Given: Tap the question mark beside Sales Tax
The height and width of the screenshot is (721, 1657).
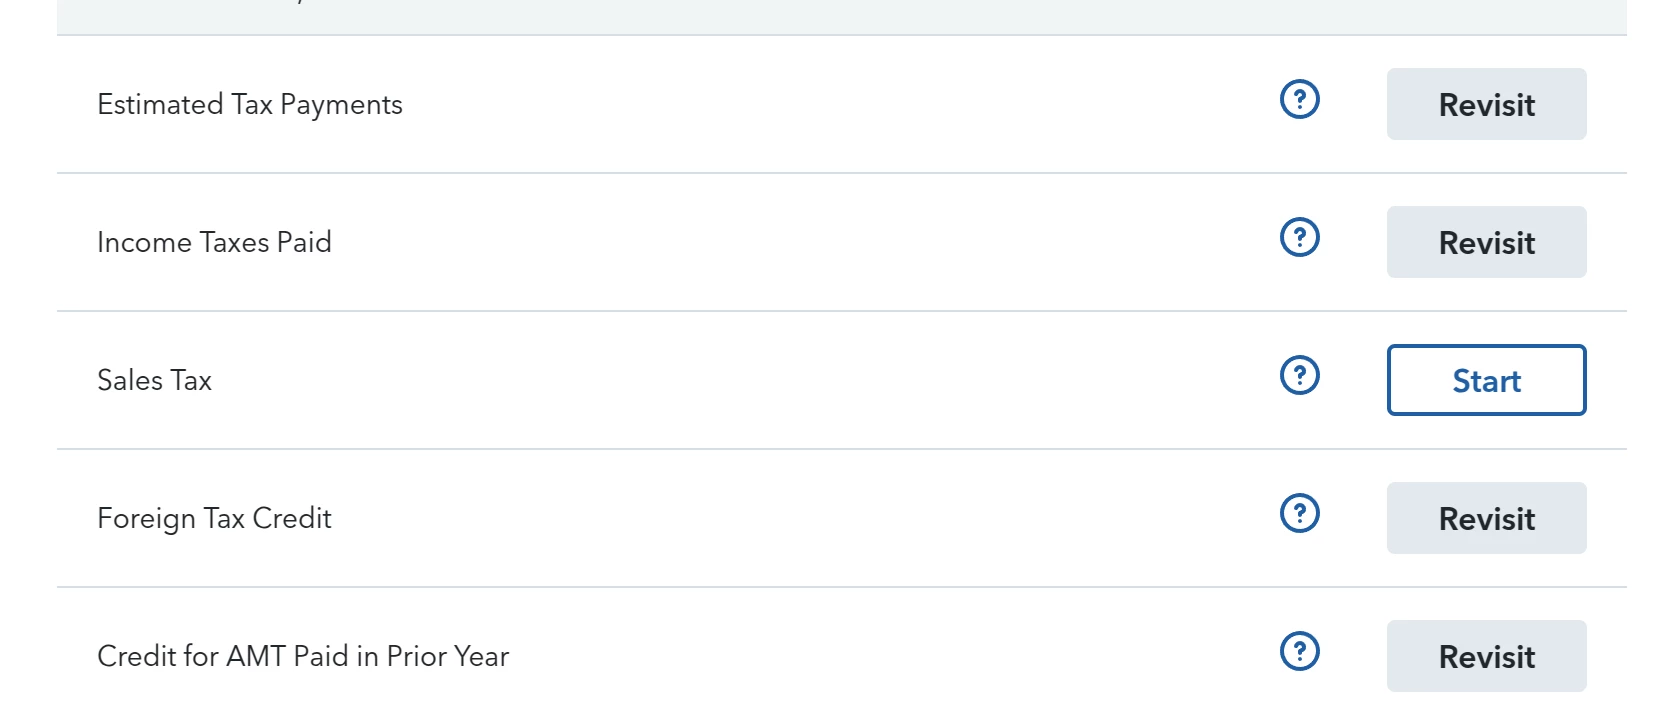Looking at the screenshot, I should [x=1300, y=376].
